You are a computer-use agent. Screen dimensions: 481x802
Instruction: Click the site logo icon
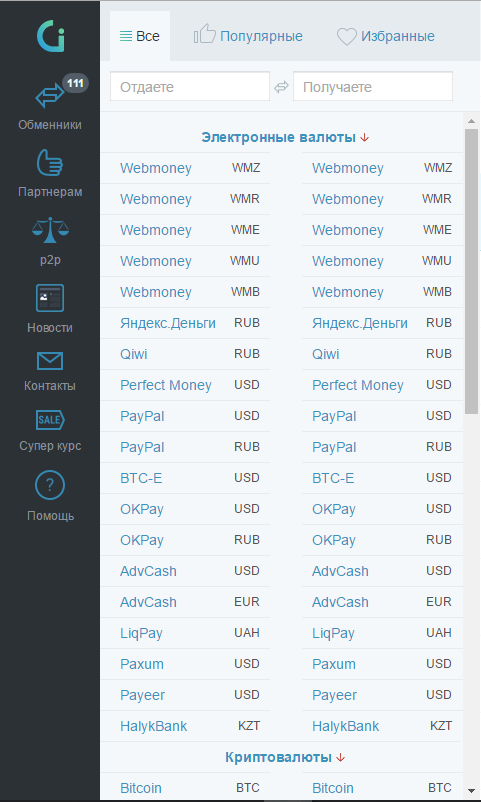pyautogui.click(x=51, y=36)
